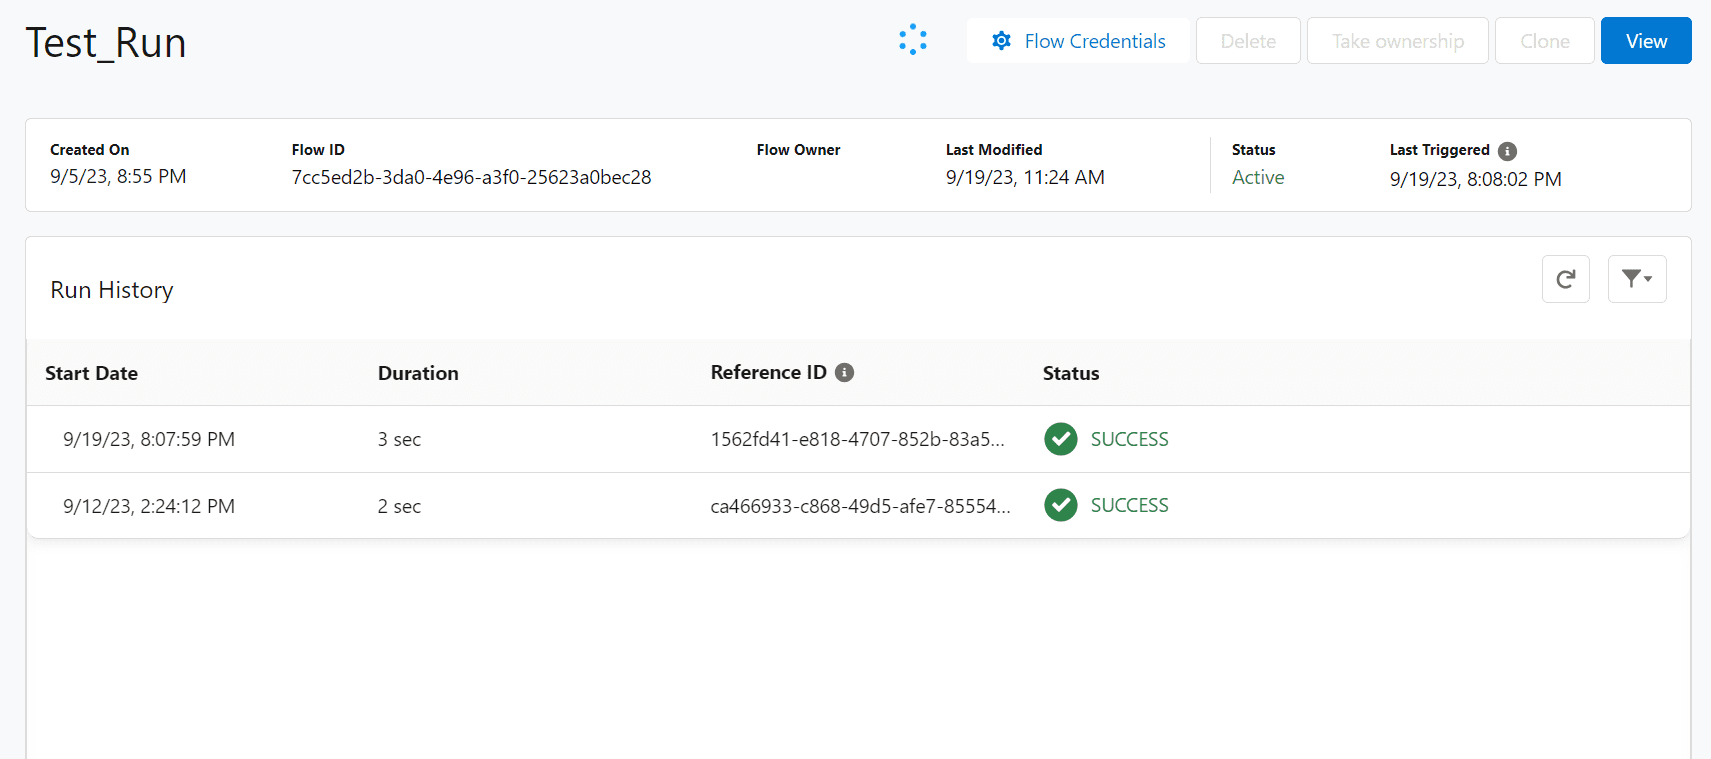Viewport: 1711px width, 759px height.
Task: Click reference ID ca466933-c868-49d5-afe7-85554...
Action: click(x=860, y=506)
